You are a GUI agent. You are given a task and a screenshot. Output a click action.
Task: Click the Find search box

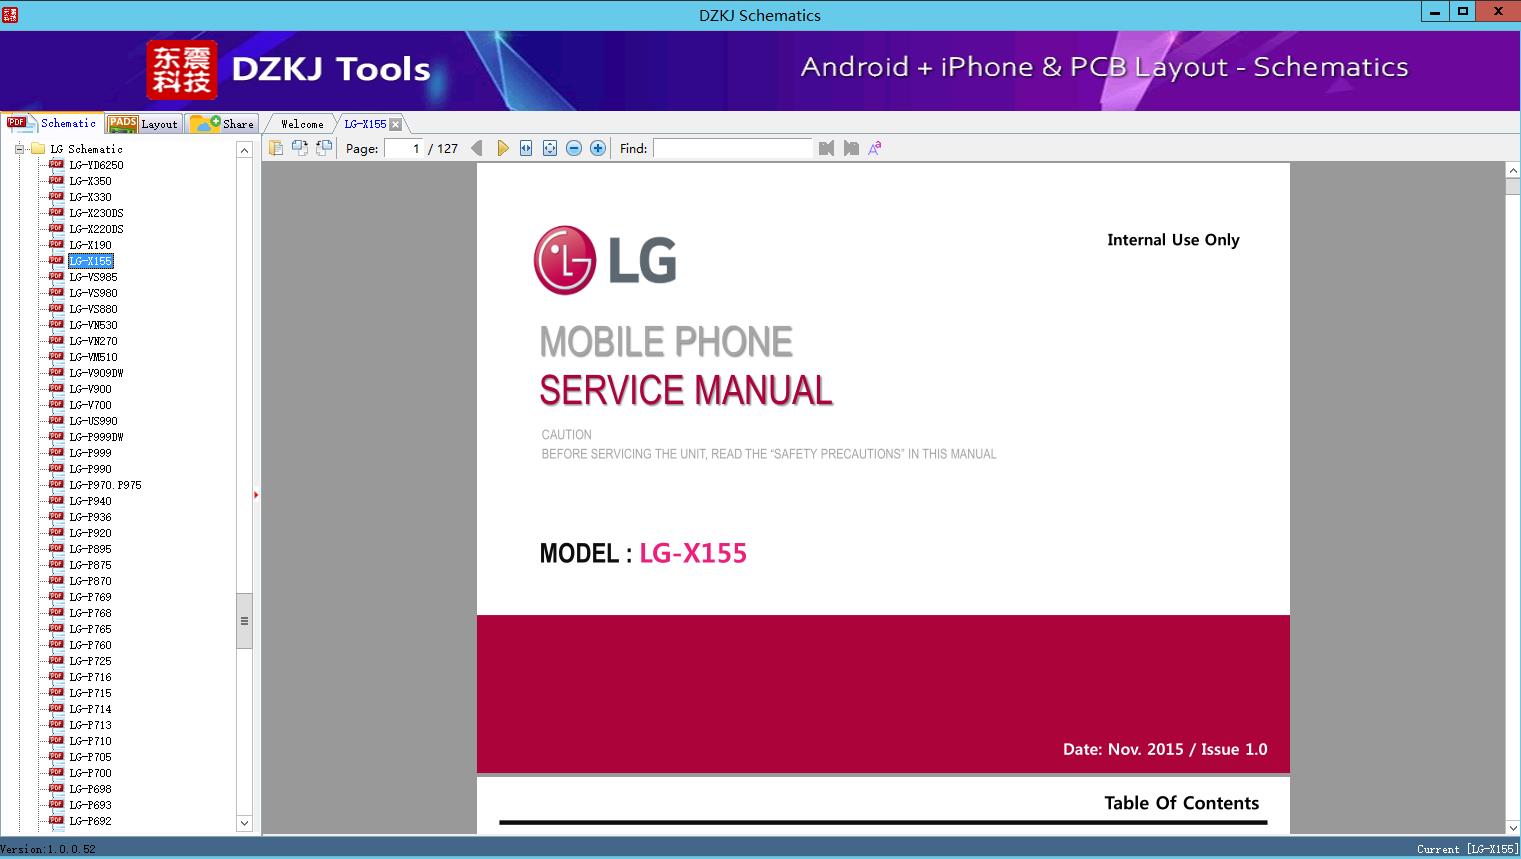733,148
